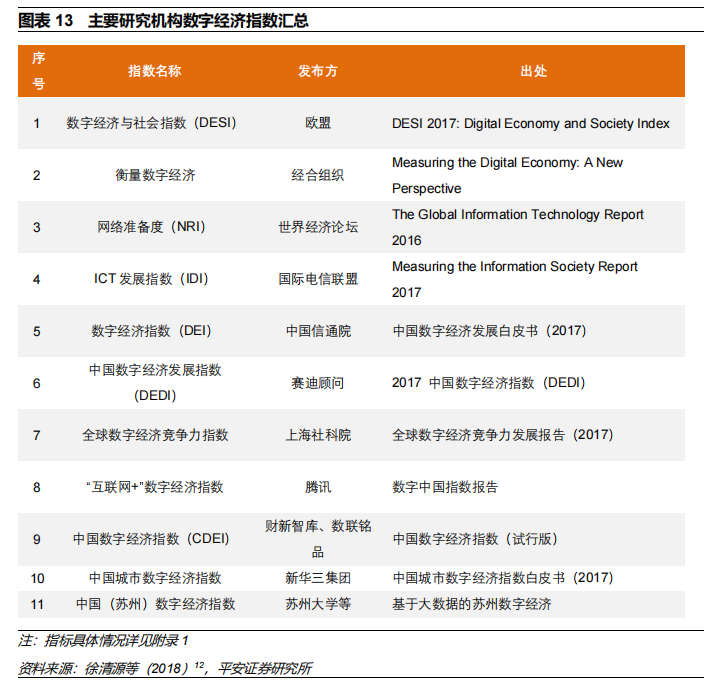The image size is (718, 687).
Task: Click row number 3 in the 序号 column
Action: [37, 227]
